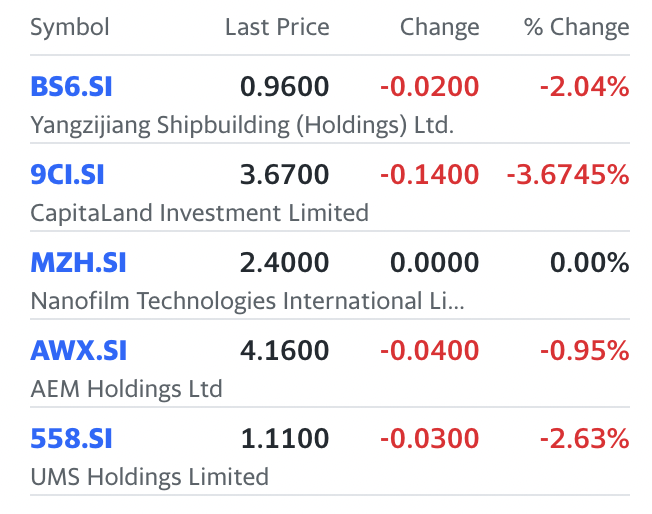Open the MZH.SI ticker link

(78, 263)
